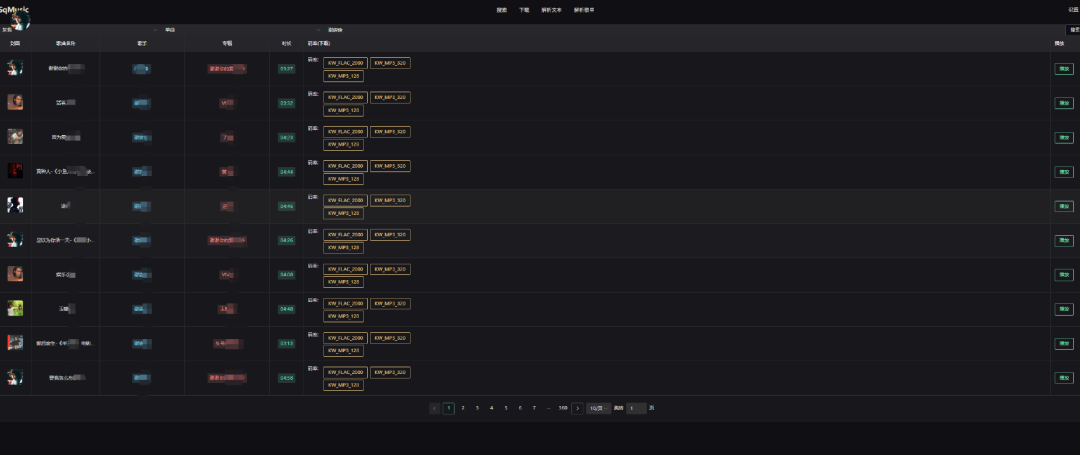Download KW_MP3_320 for the second song
Viewport: 1080px width, 455px height.
coord(390,97)
